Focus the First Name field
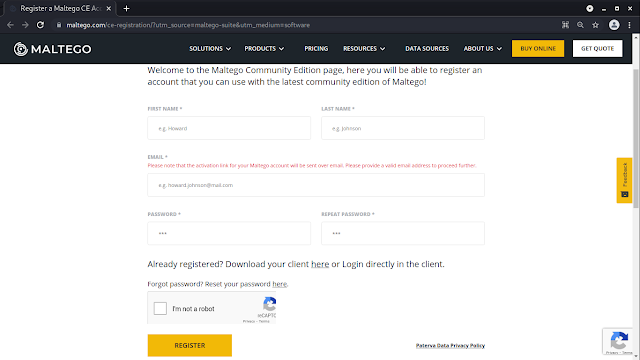Screen dimensions: 640x360 pos(229,128)
